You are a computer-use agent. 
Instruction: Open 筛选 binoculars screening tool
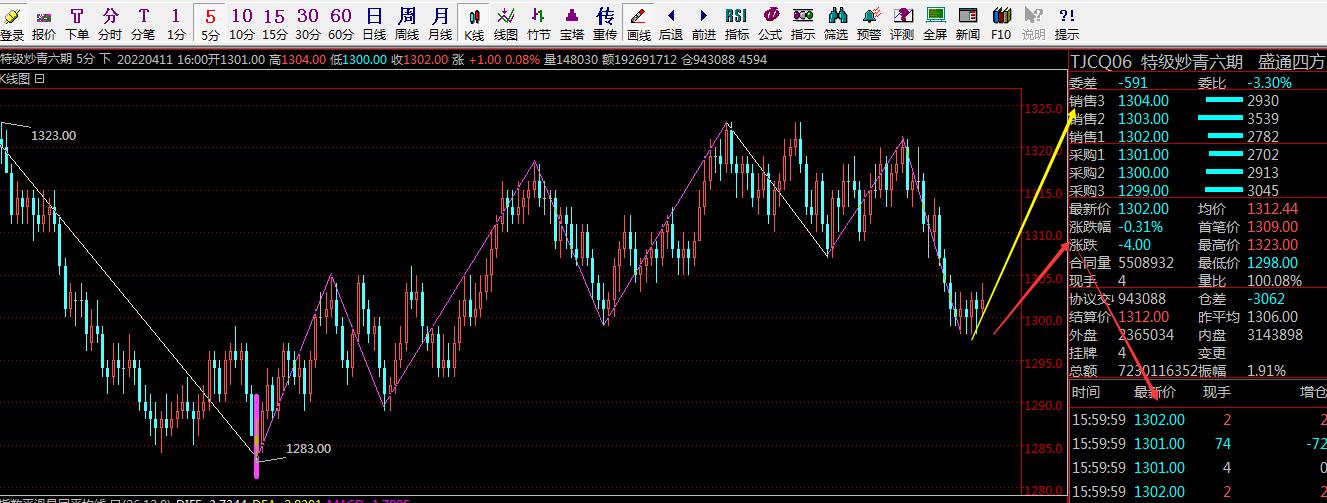(x=836, y=22)
